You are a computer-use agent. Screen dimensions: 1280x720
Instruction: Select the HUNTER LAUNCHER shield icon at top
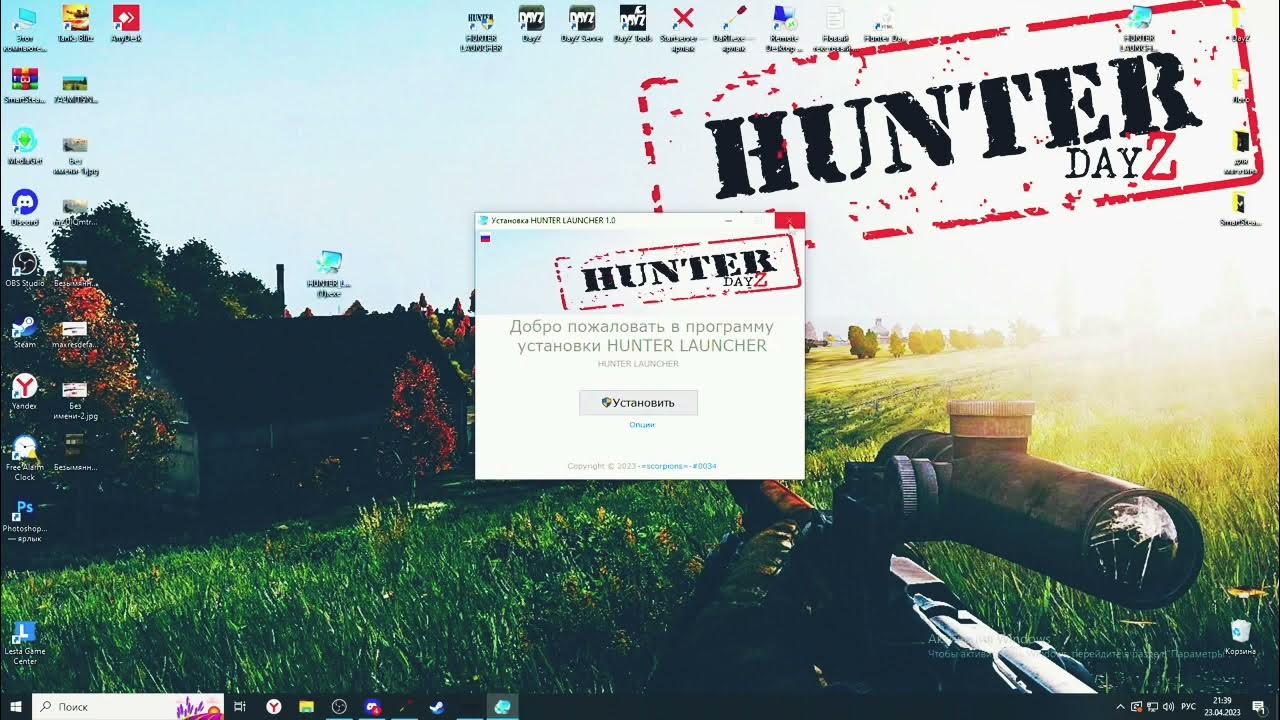[x=482, y=28]
